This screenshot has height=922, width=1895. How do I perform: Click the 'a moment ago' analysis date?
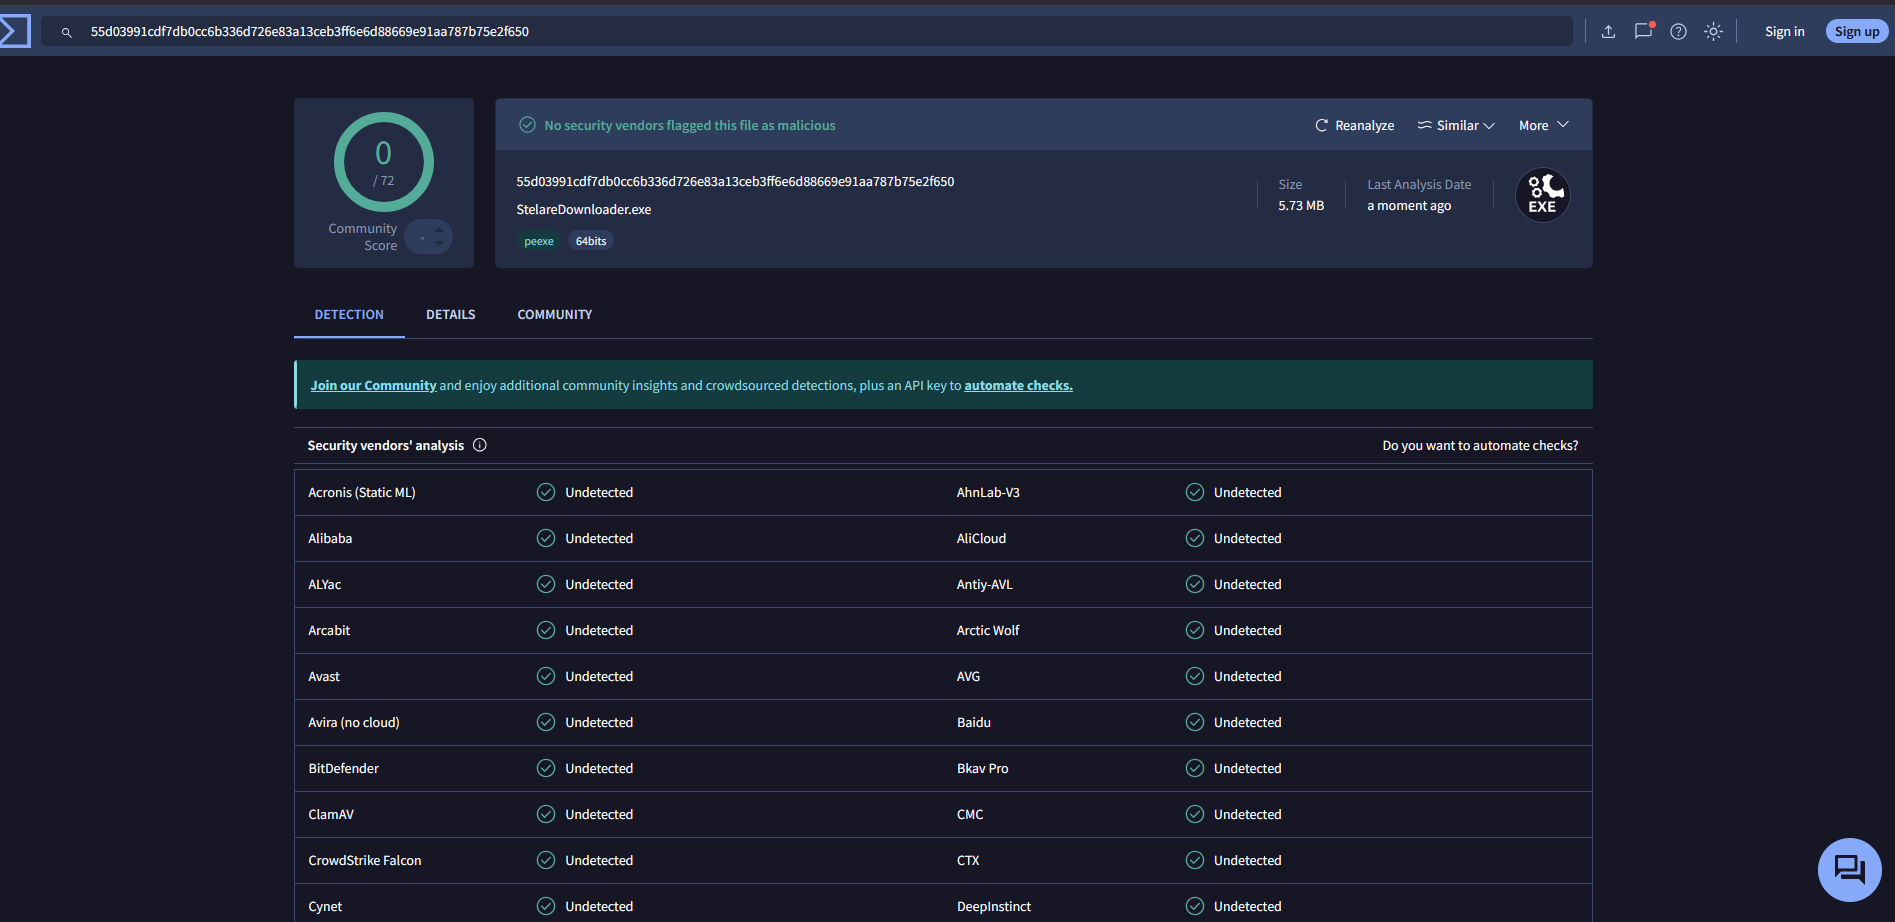click(1409, 206)
